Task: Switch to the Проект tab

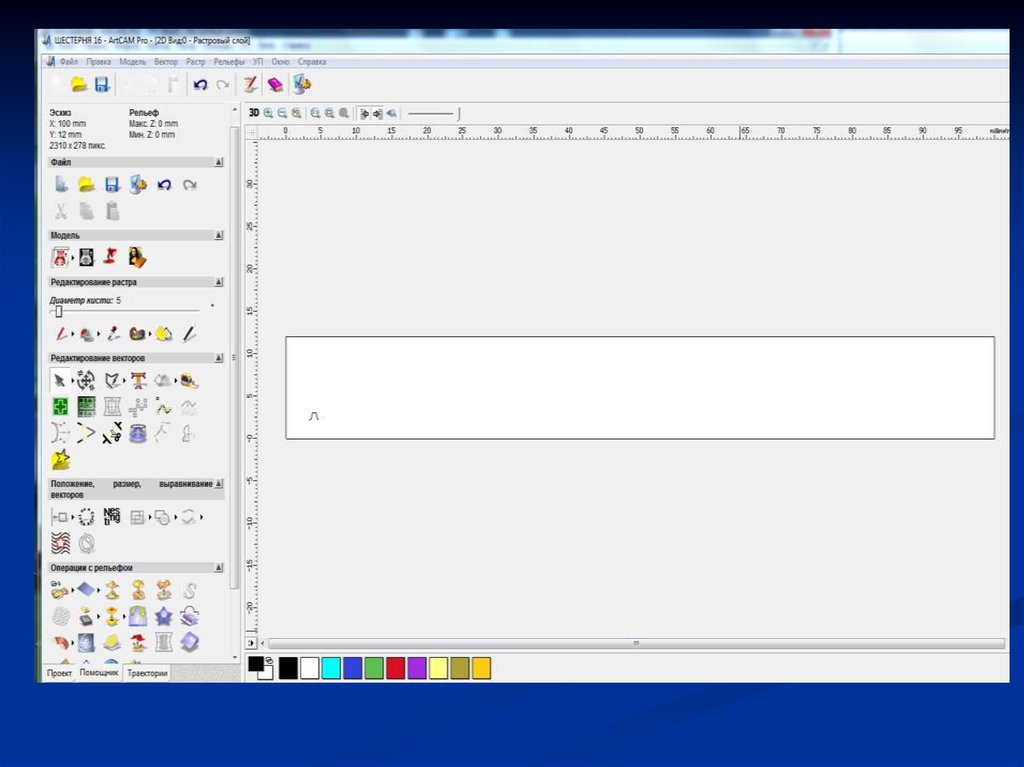Action: (59, 674)
